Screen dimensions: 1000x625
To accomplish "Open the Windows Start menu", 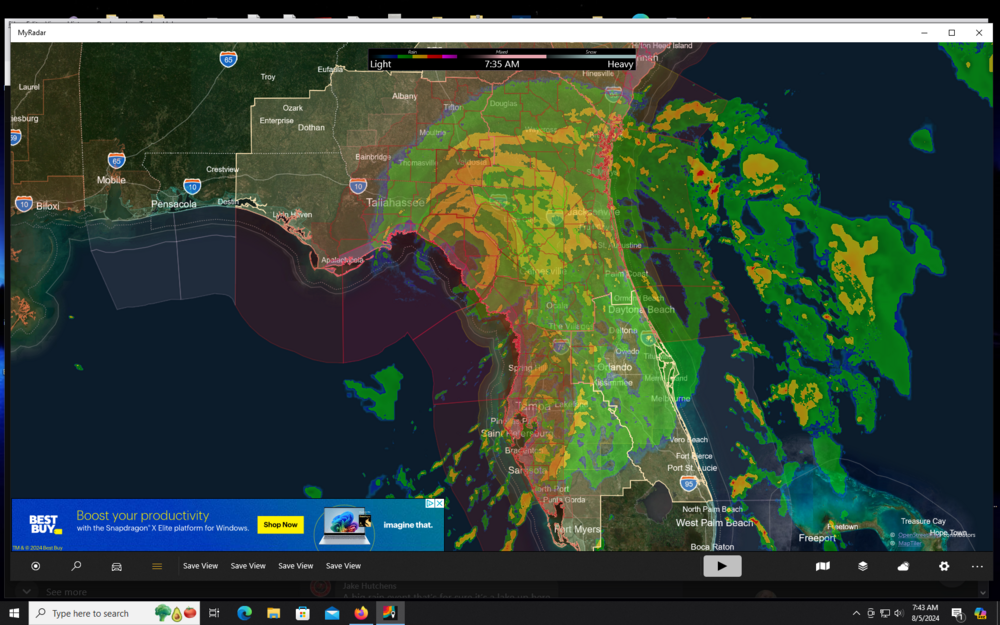I will 14,613.
